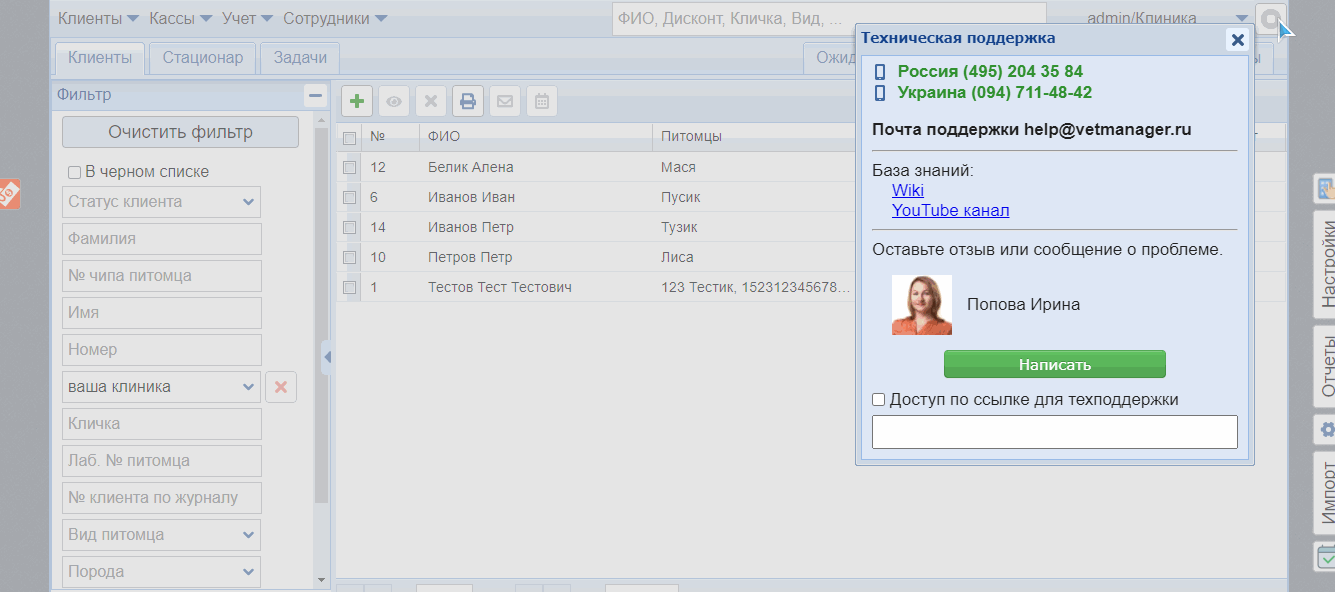Click the envelope mail icon in toolbar
The width and height of the screenshot is (1335, 592).
pyautogui.click(x=505, y=101)
